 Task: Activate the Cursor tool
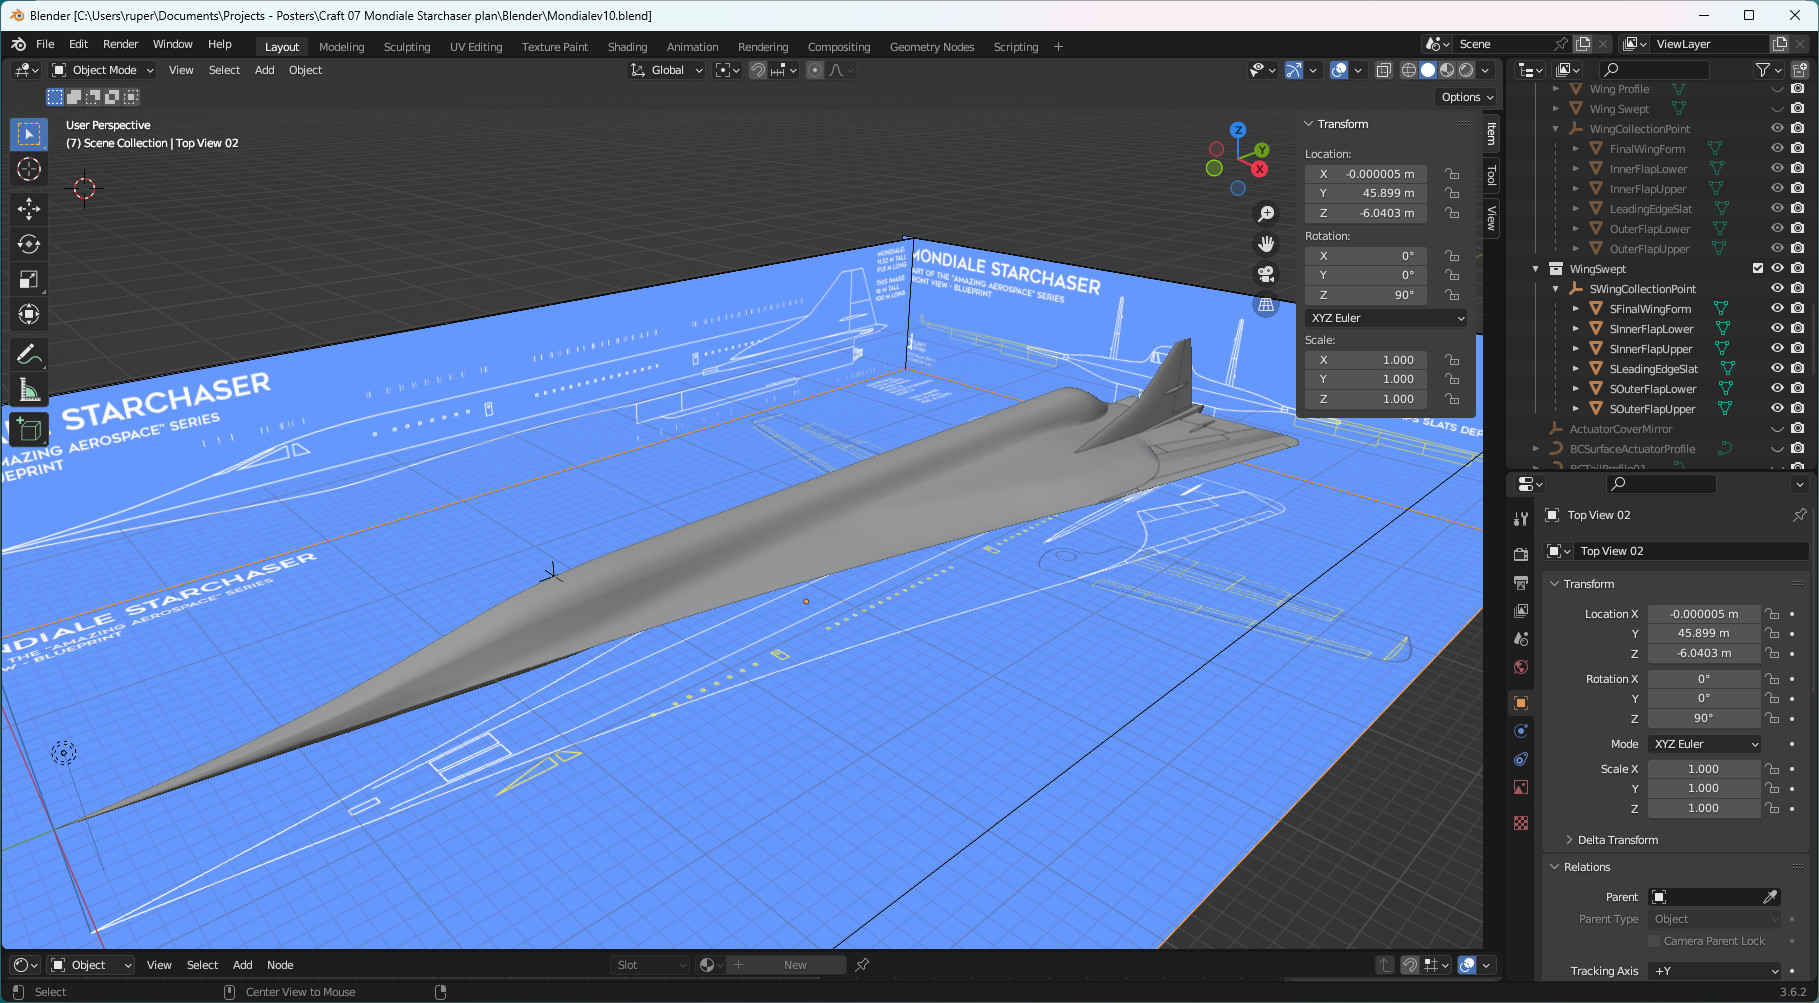tap(29, 169)
